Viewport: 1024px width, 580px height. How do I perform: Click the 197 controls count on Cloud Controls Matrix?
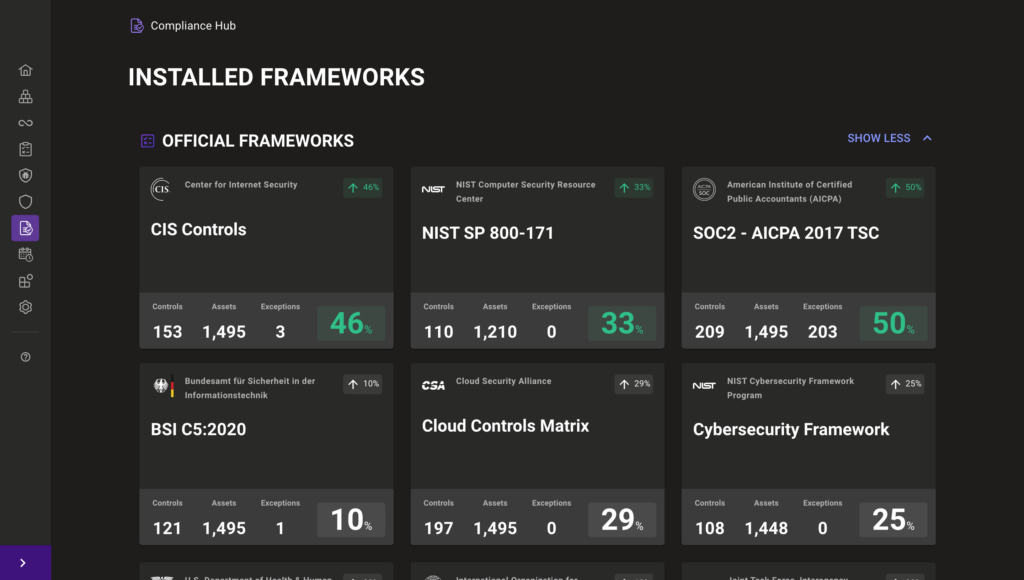point(439,528)
